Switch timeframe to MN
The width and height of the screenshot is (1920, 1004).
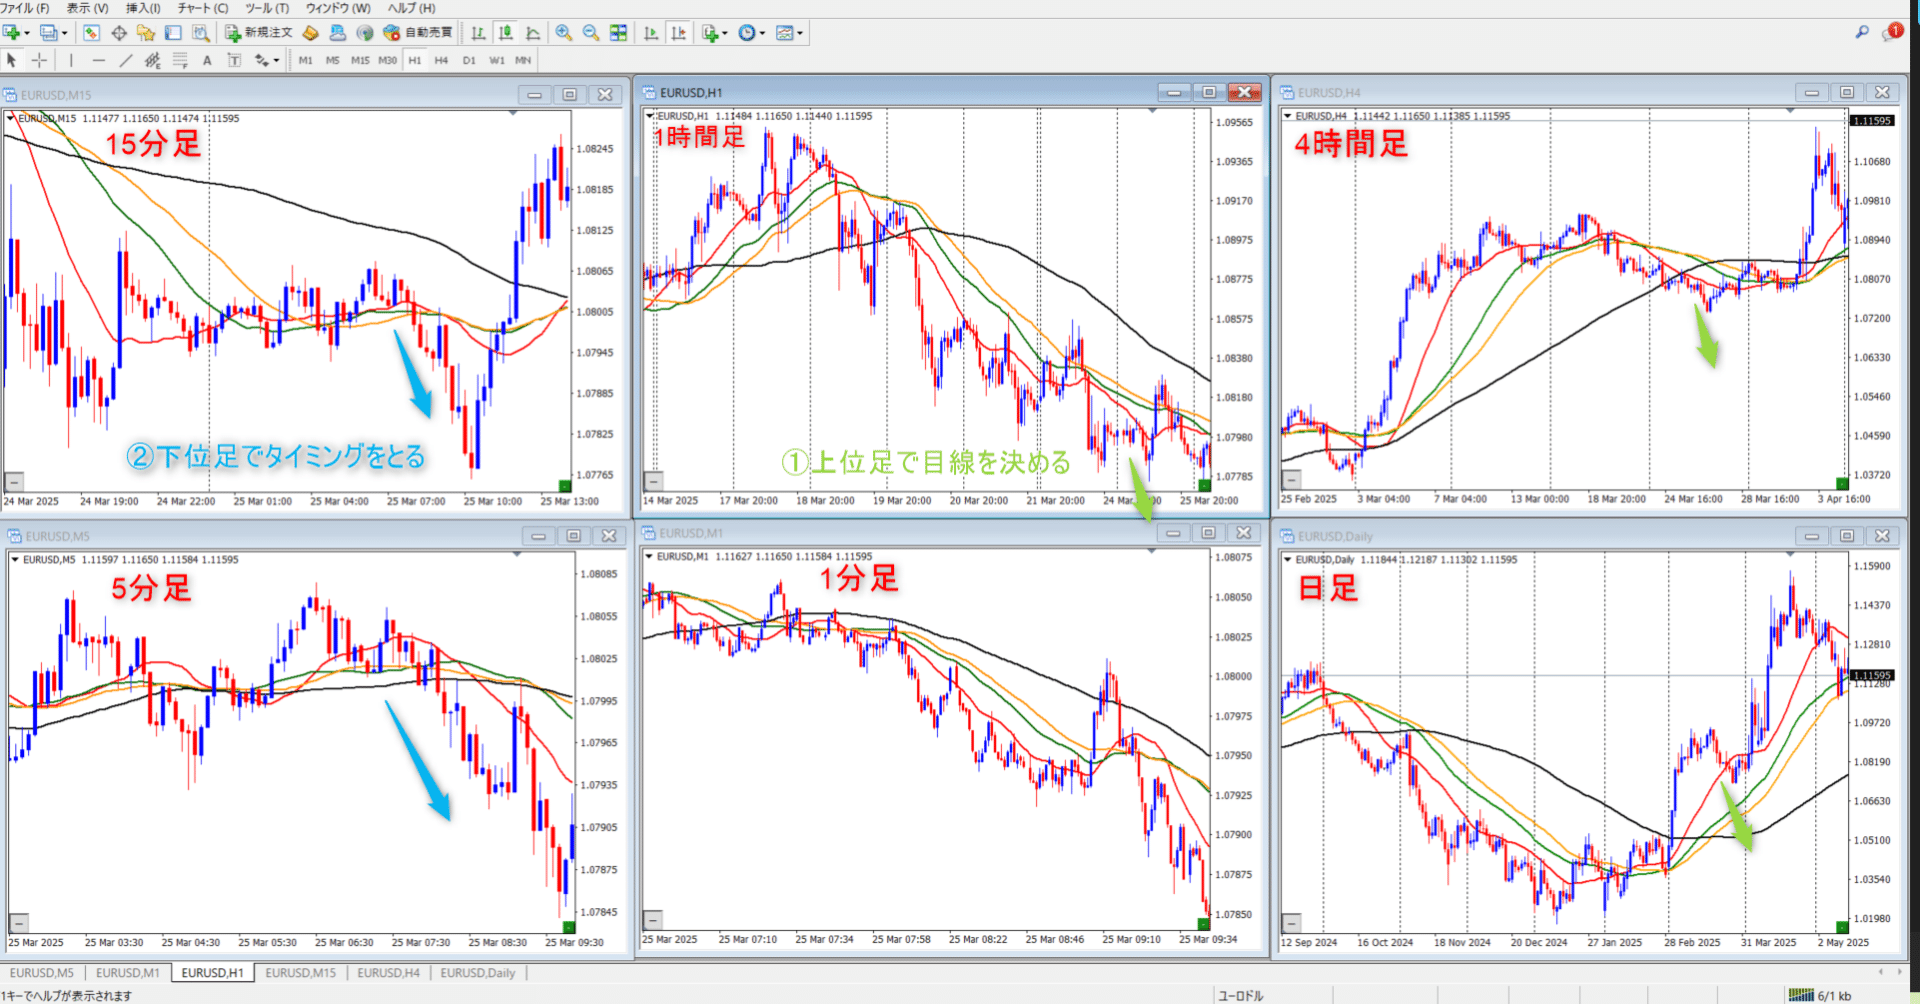(523, 60)
